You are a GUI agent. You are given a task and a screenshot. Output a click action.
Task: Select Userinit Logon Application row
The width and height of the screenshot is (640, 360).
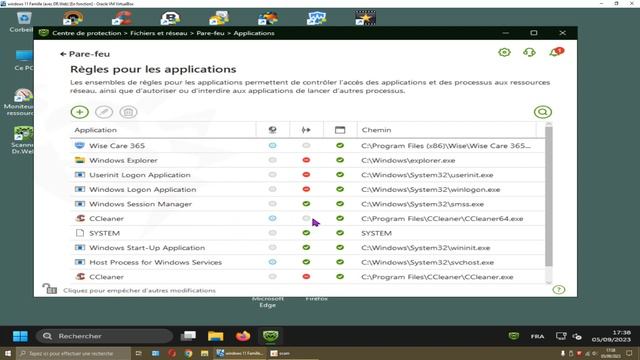click(x=307, y=175)
